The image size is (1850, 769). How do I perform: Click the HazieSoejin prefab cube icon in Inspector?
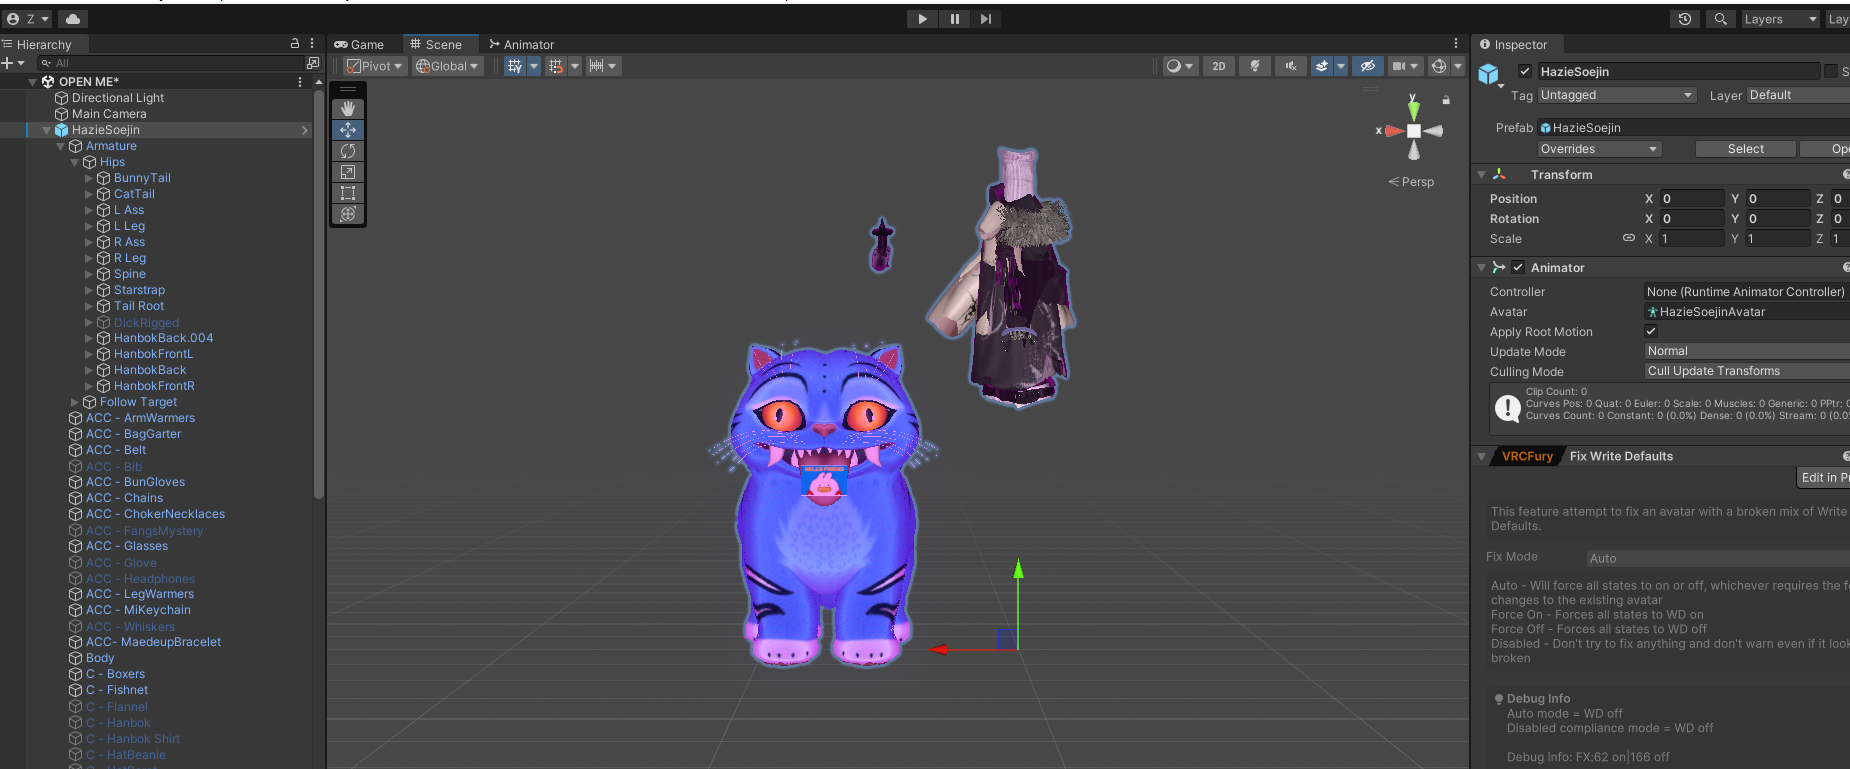pos(1489,74)
